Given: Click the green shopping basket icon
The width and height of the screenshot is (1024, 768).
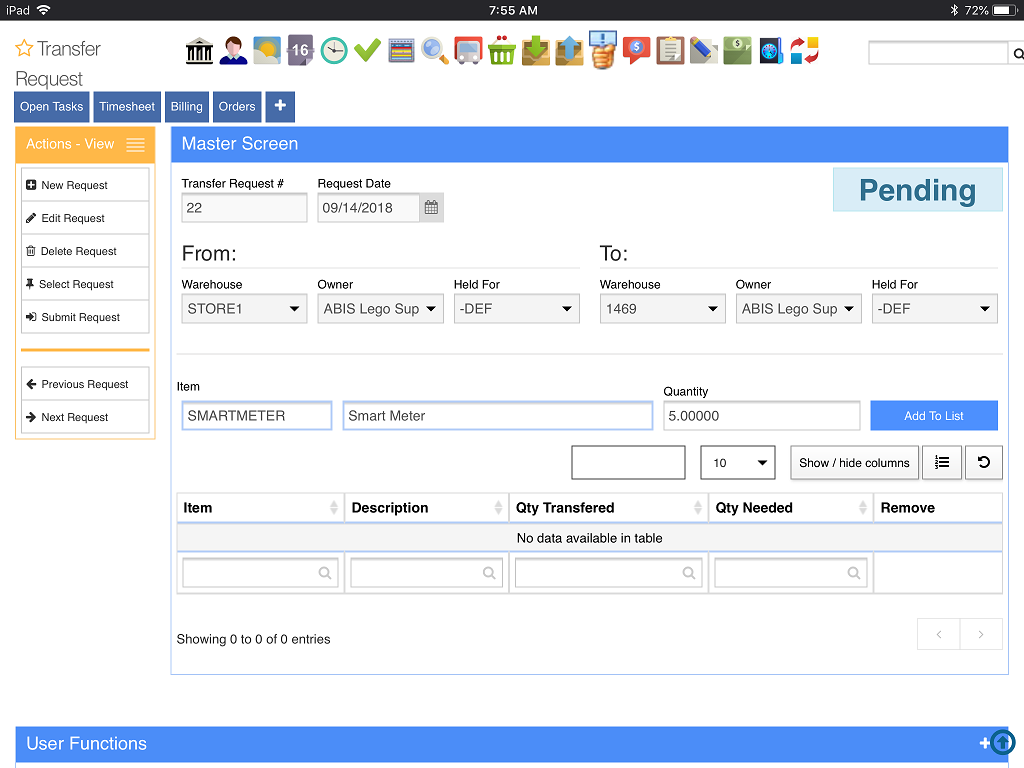Looking at the screenshot, I should pyautogui.click(x=501, y=50).
